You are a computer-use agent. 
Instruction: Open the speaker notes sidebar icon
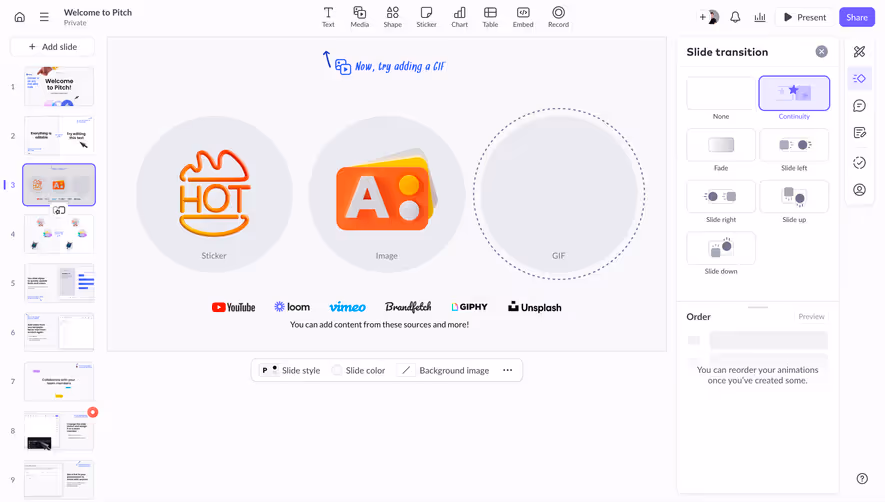click(859, 133)
